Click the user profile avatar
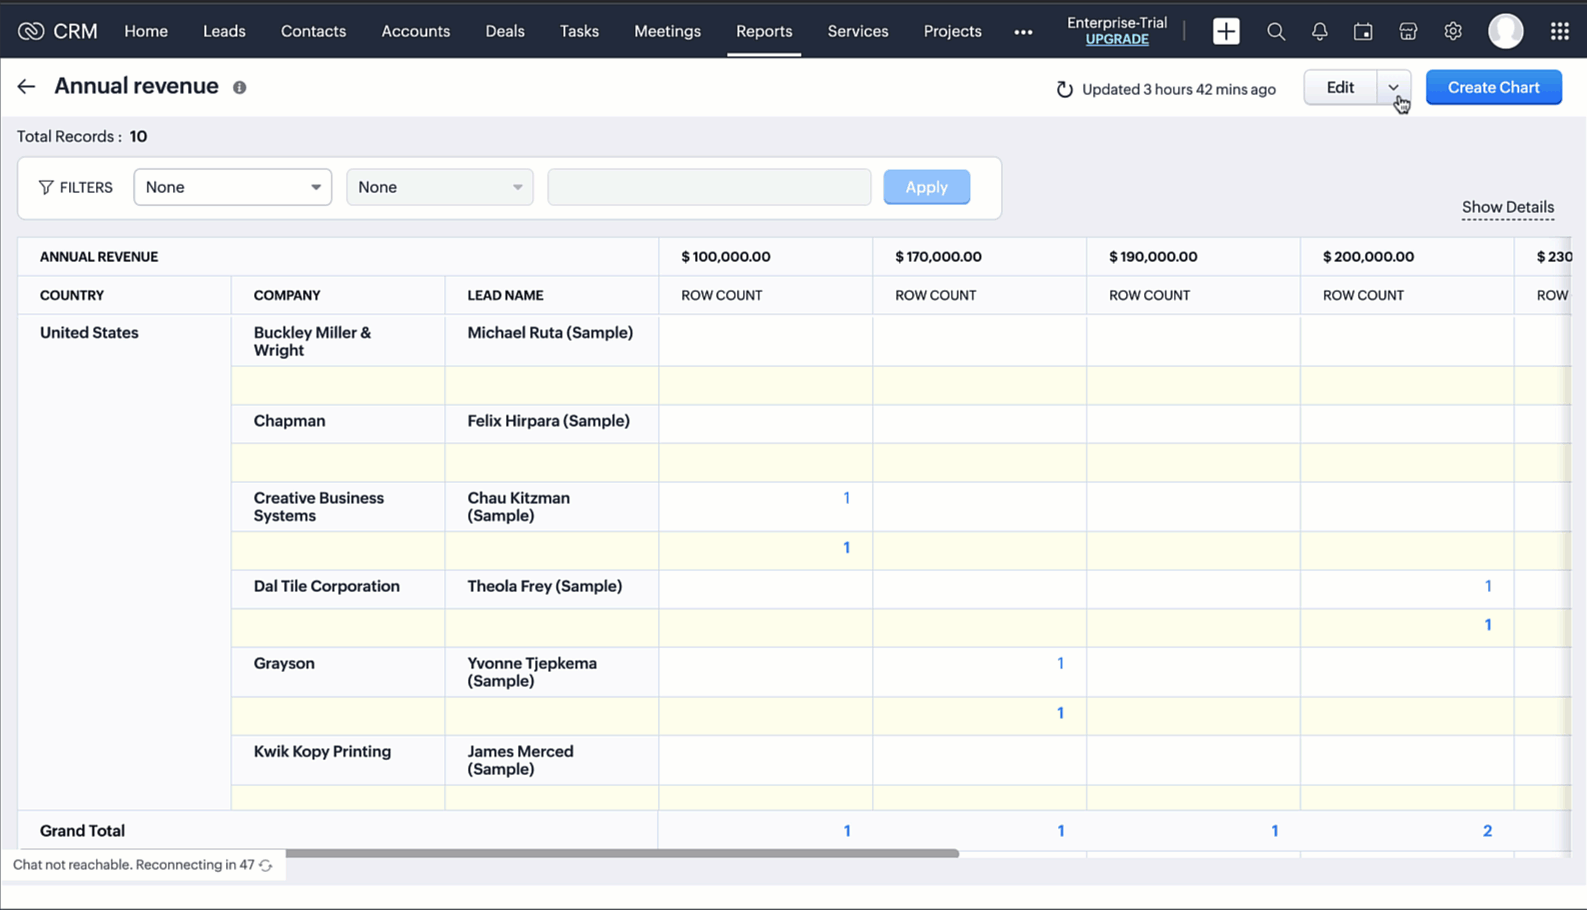This screenshot has width=1587, height=910. [1505, 32]
